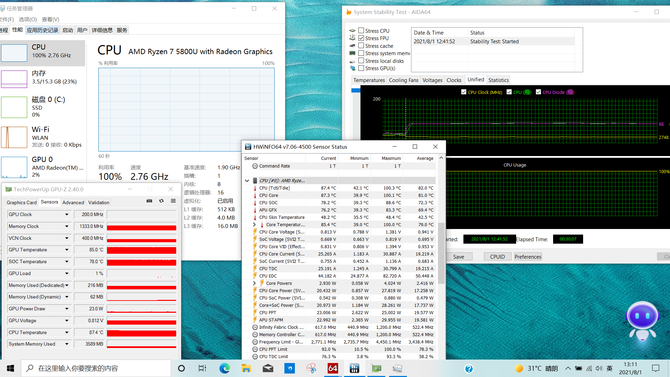Select Wi-Fi in Task Manager sidebar
This screenshot has width=670, height=377.
point(43,136)
